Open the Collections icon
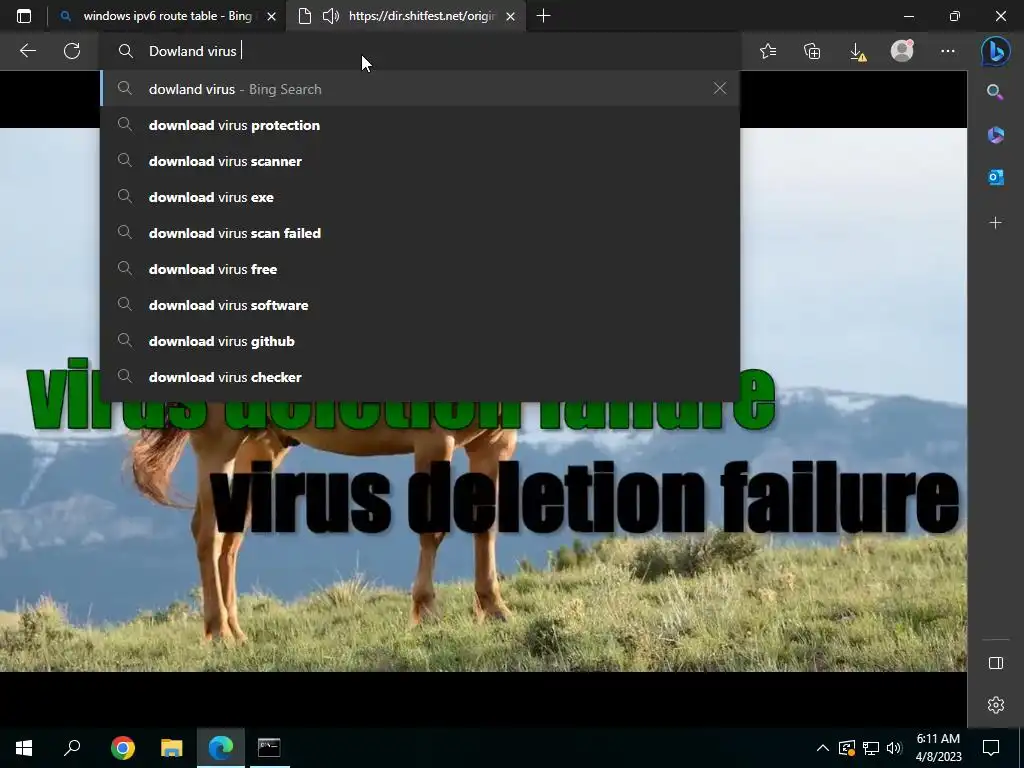The width and height of the screenshot is (1024, 768). click(812, 51)
